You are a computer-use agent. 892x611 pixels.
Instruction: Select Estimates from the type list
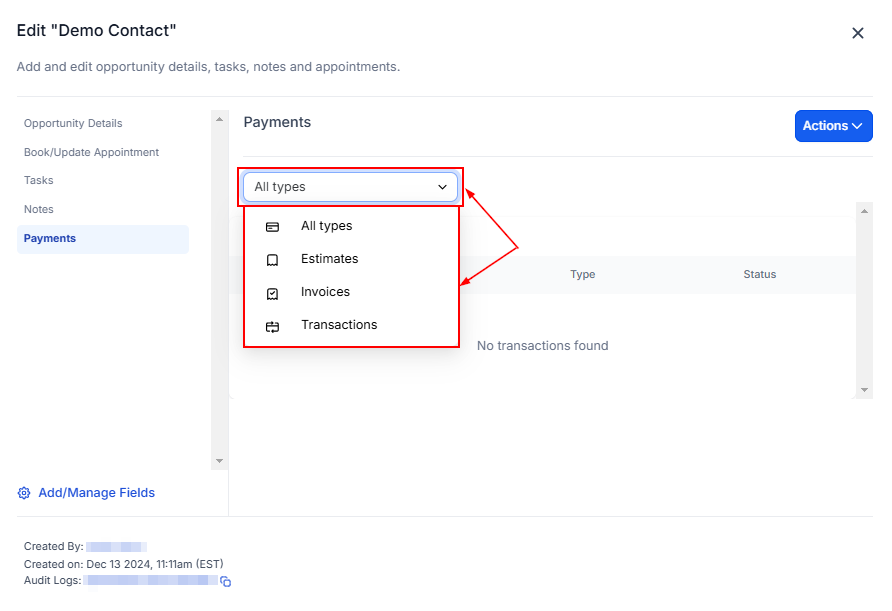point(329,259)
